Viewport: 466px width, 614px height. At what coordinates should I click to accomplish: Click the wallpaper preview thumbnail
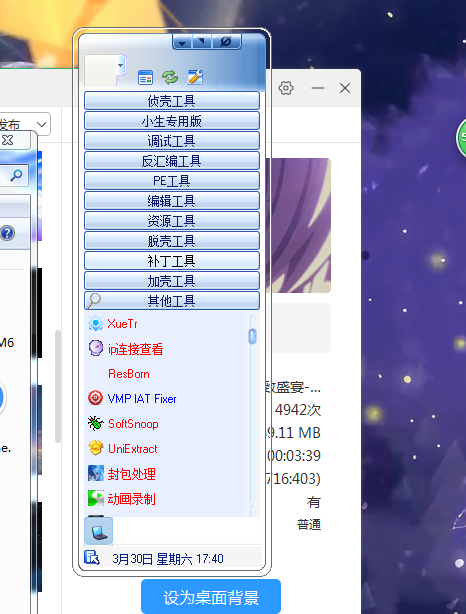298,225
